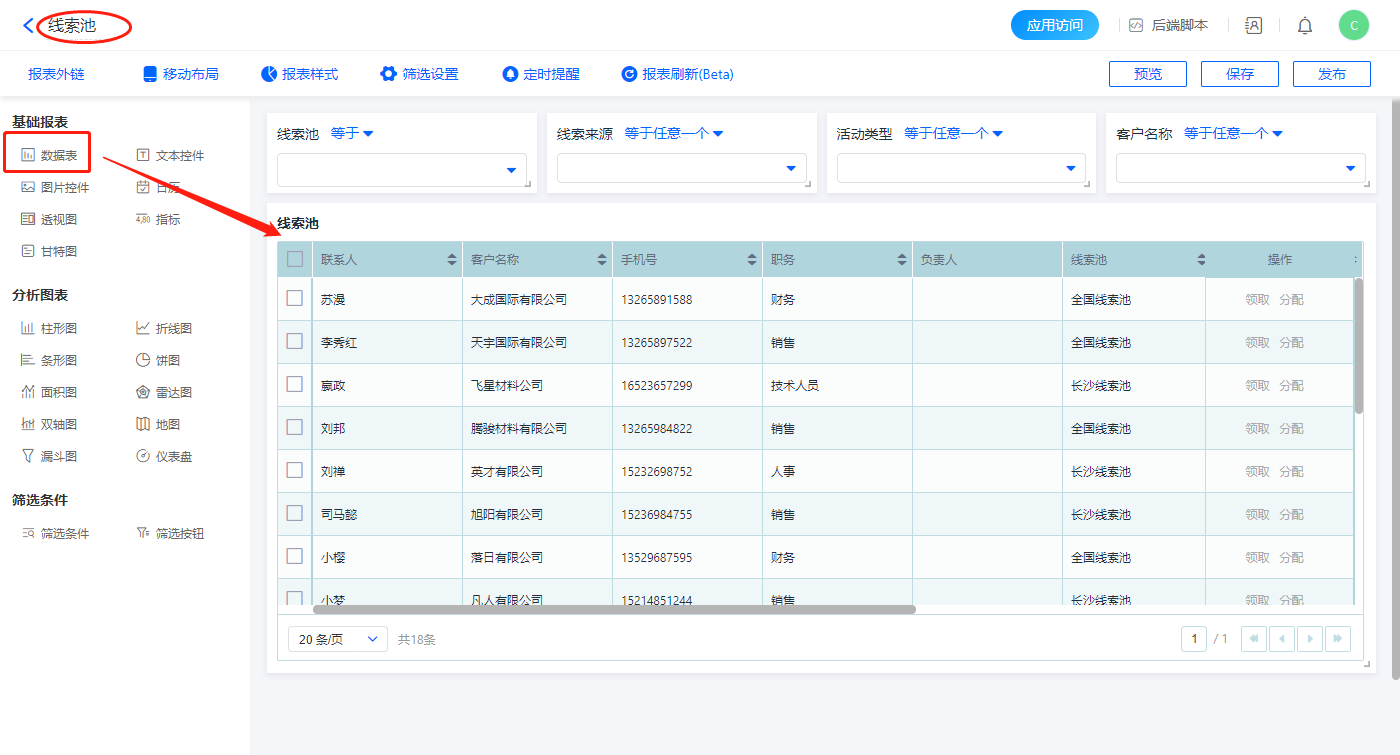
Task: Toggle the select-all checkbox in table header
Action: point(295,259)
